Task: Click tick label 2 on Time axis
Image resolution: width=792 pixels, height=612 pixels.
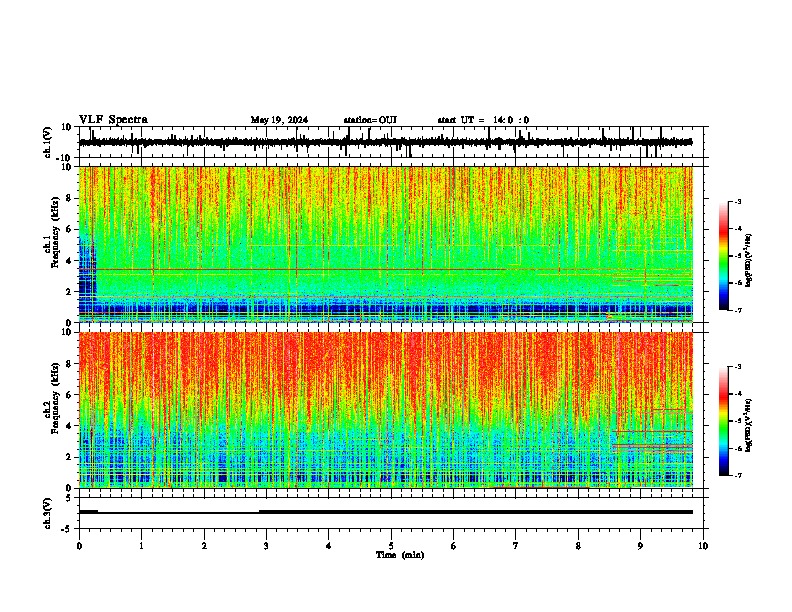Action: [x=204, y=546]
